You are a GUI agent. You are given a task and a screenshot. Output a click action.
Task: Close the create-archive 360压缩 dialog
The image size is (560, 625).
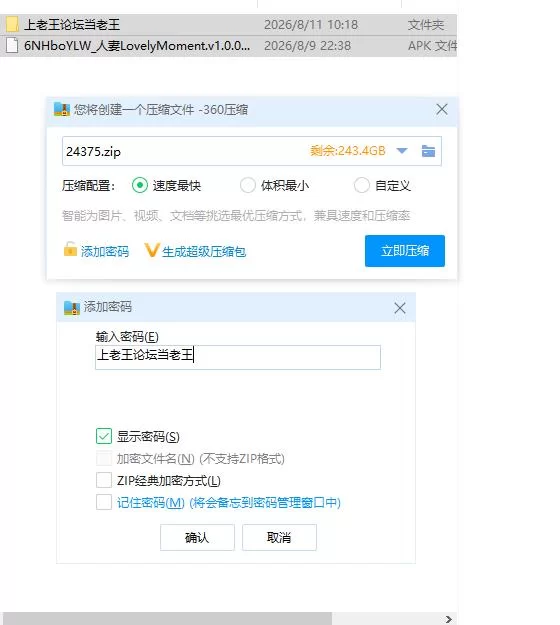point(442,109)
